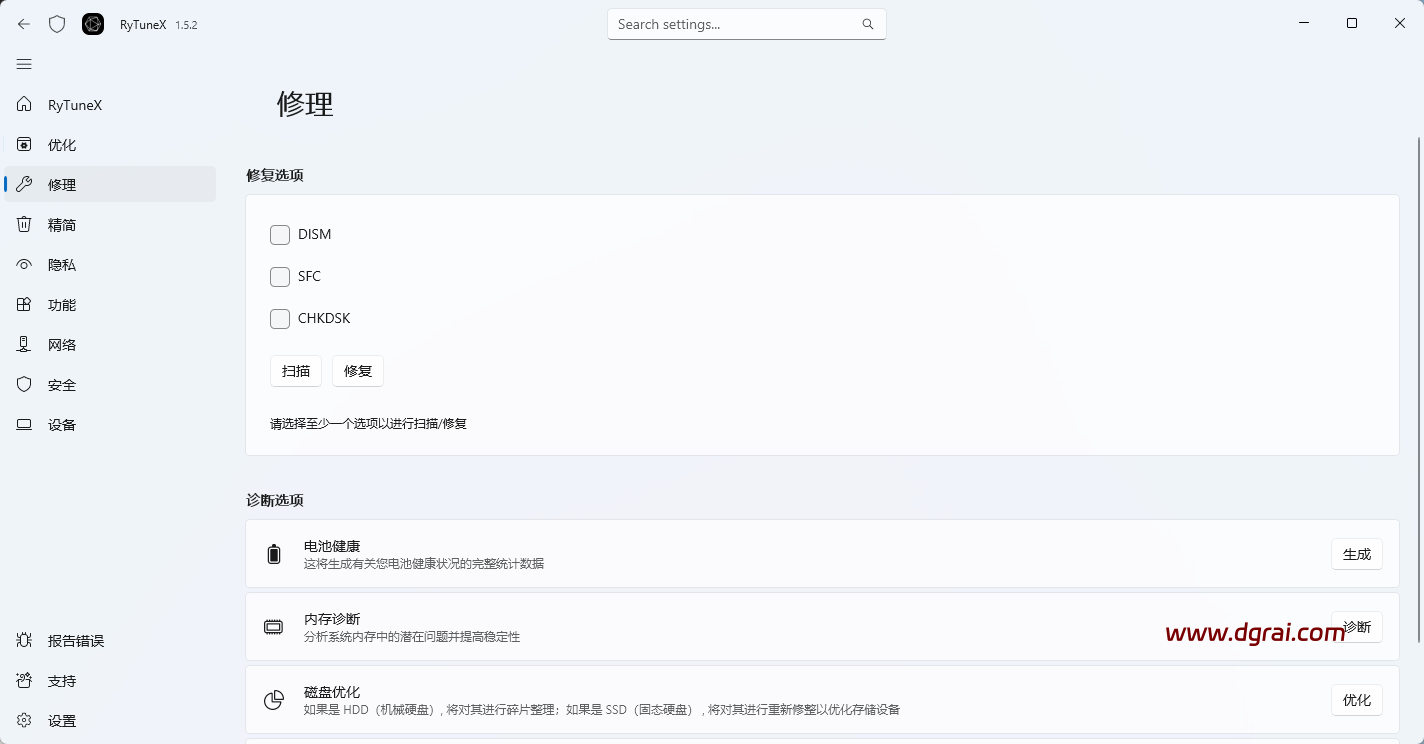Open the 网络 (Network) sidebar icon

point(24,344)
